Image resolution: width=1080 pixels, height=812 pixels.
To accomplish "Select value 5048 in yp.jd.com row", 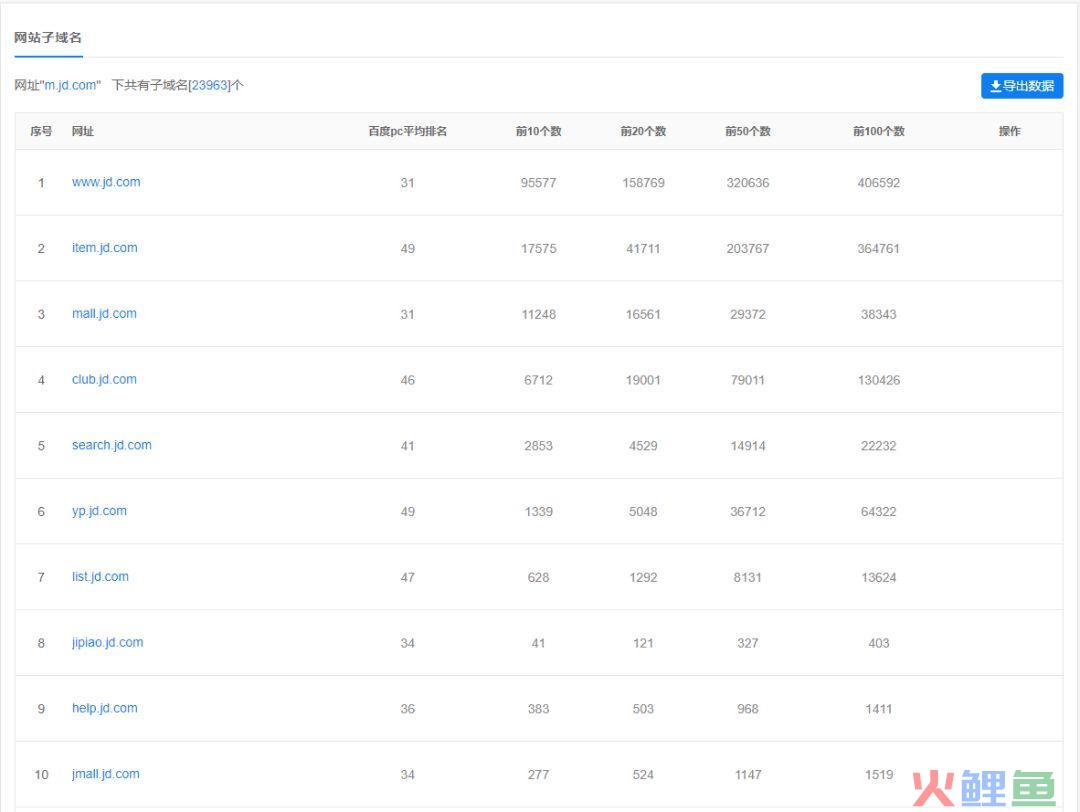I will [643, 512].
